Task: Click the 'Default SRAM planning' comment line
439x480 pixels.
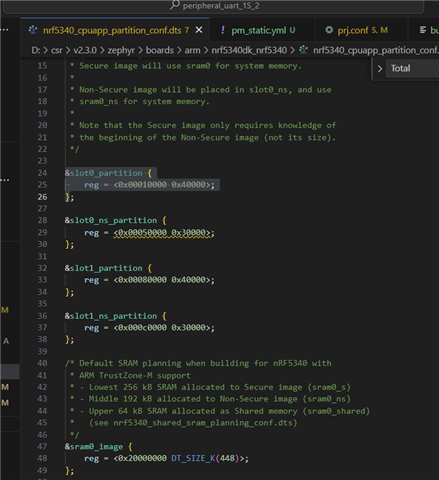Action: click(x=198, y=363)
